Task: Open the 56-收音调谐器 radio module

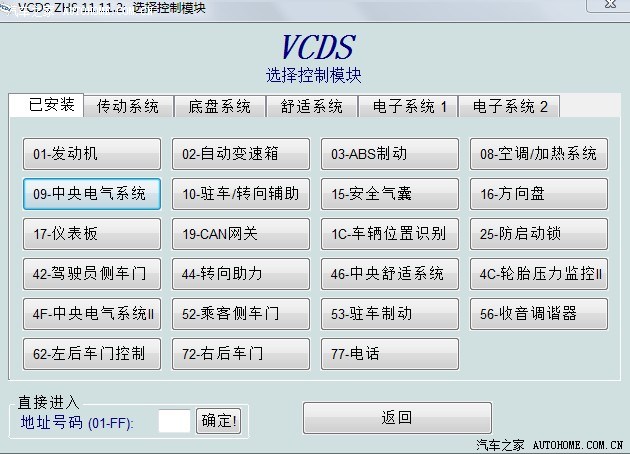Action: (x=538, y=314)
